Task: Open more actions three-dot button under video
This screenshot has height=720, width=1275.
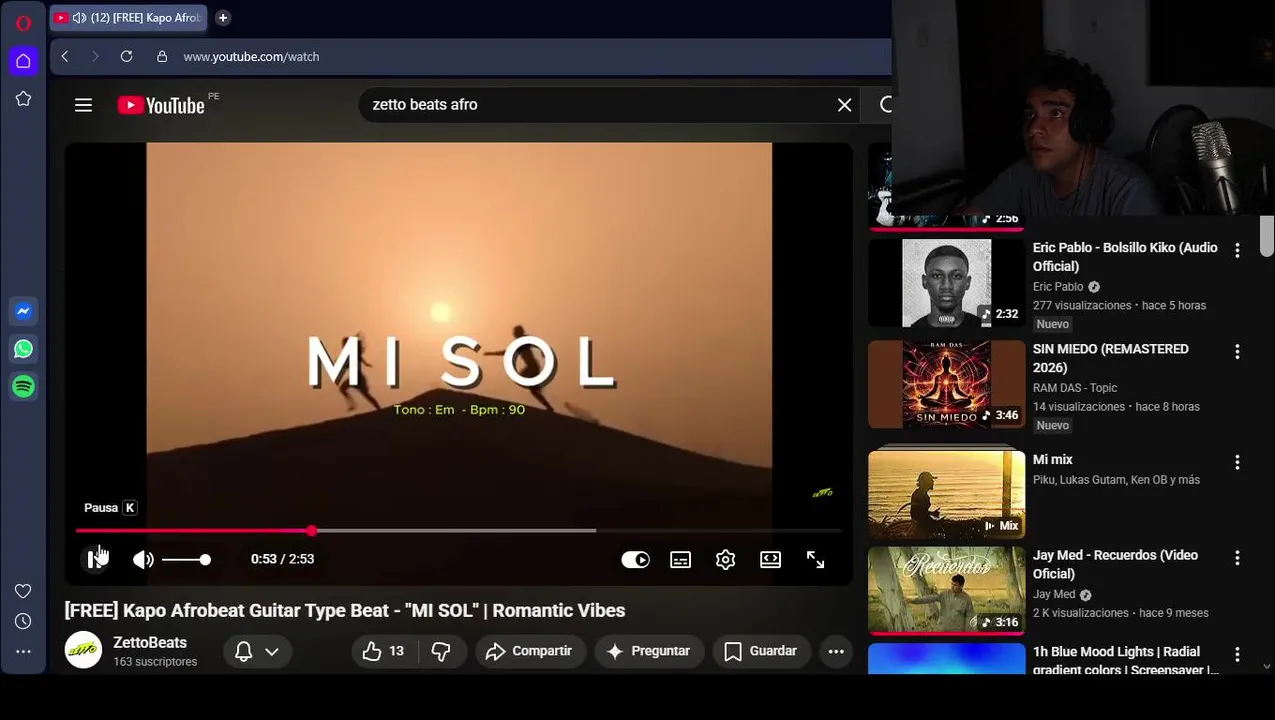Action: (836, 651)
